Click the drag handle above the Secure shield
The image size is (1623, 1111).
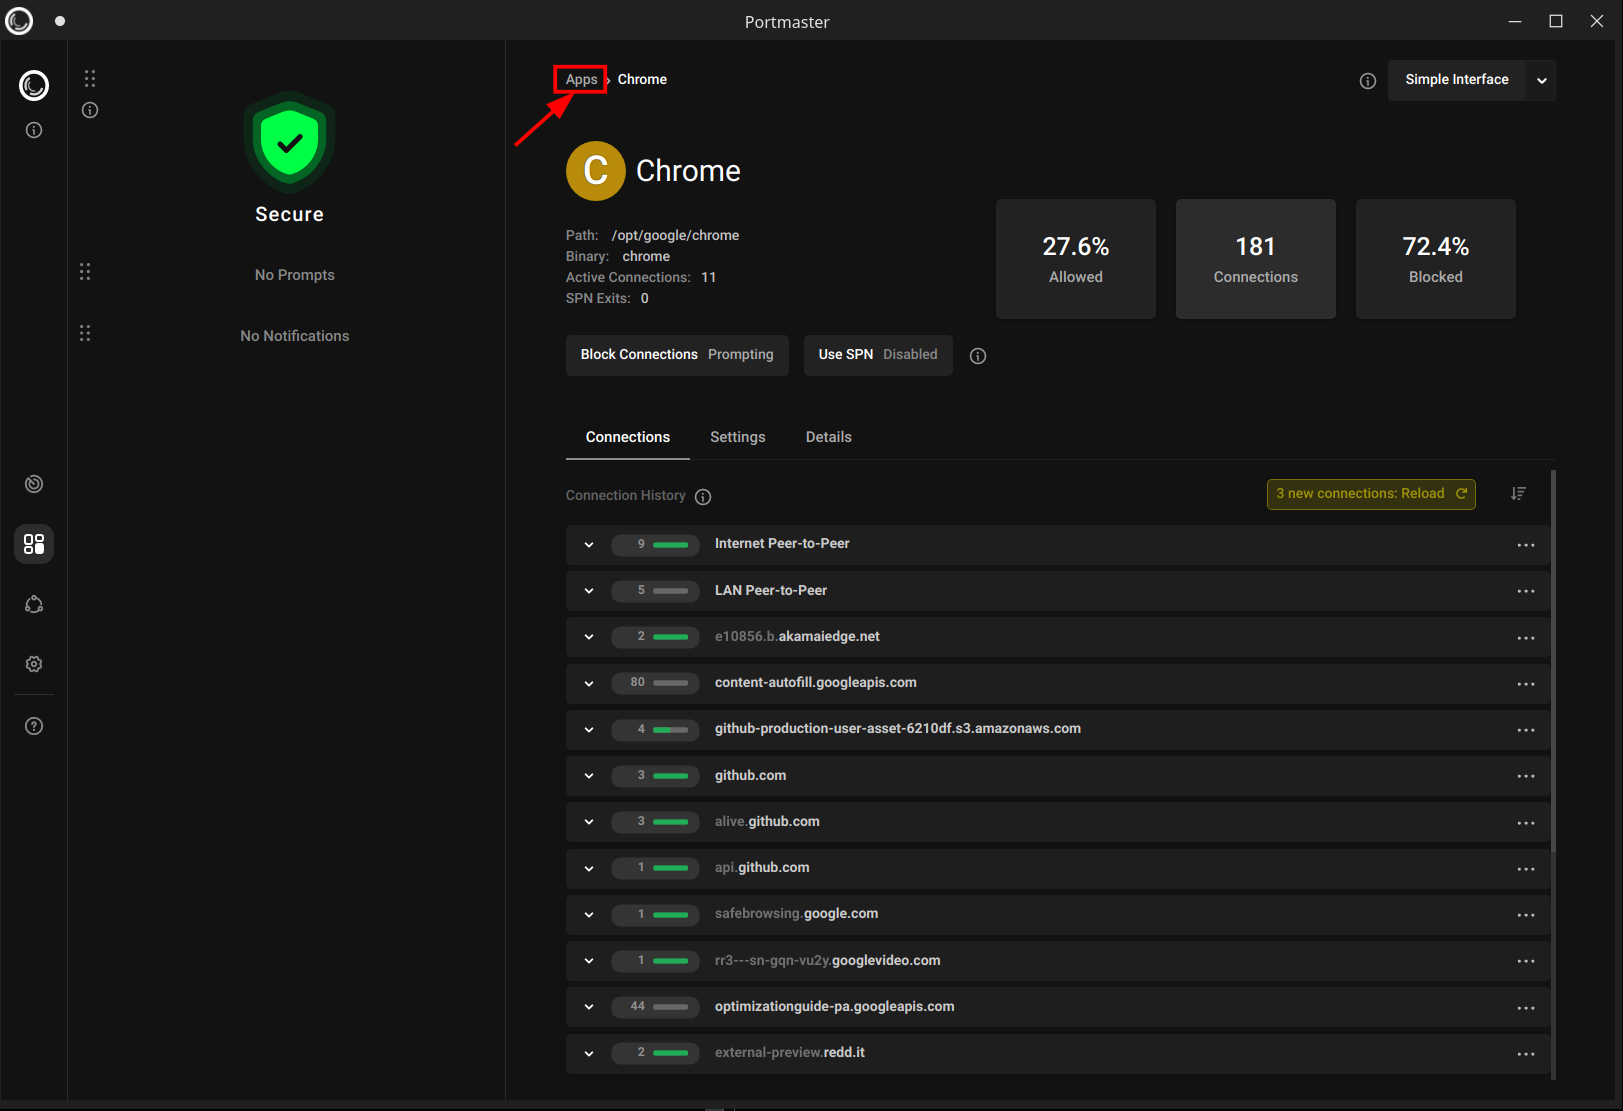[90, 78]
